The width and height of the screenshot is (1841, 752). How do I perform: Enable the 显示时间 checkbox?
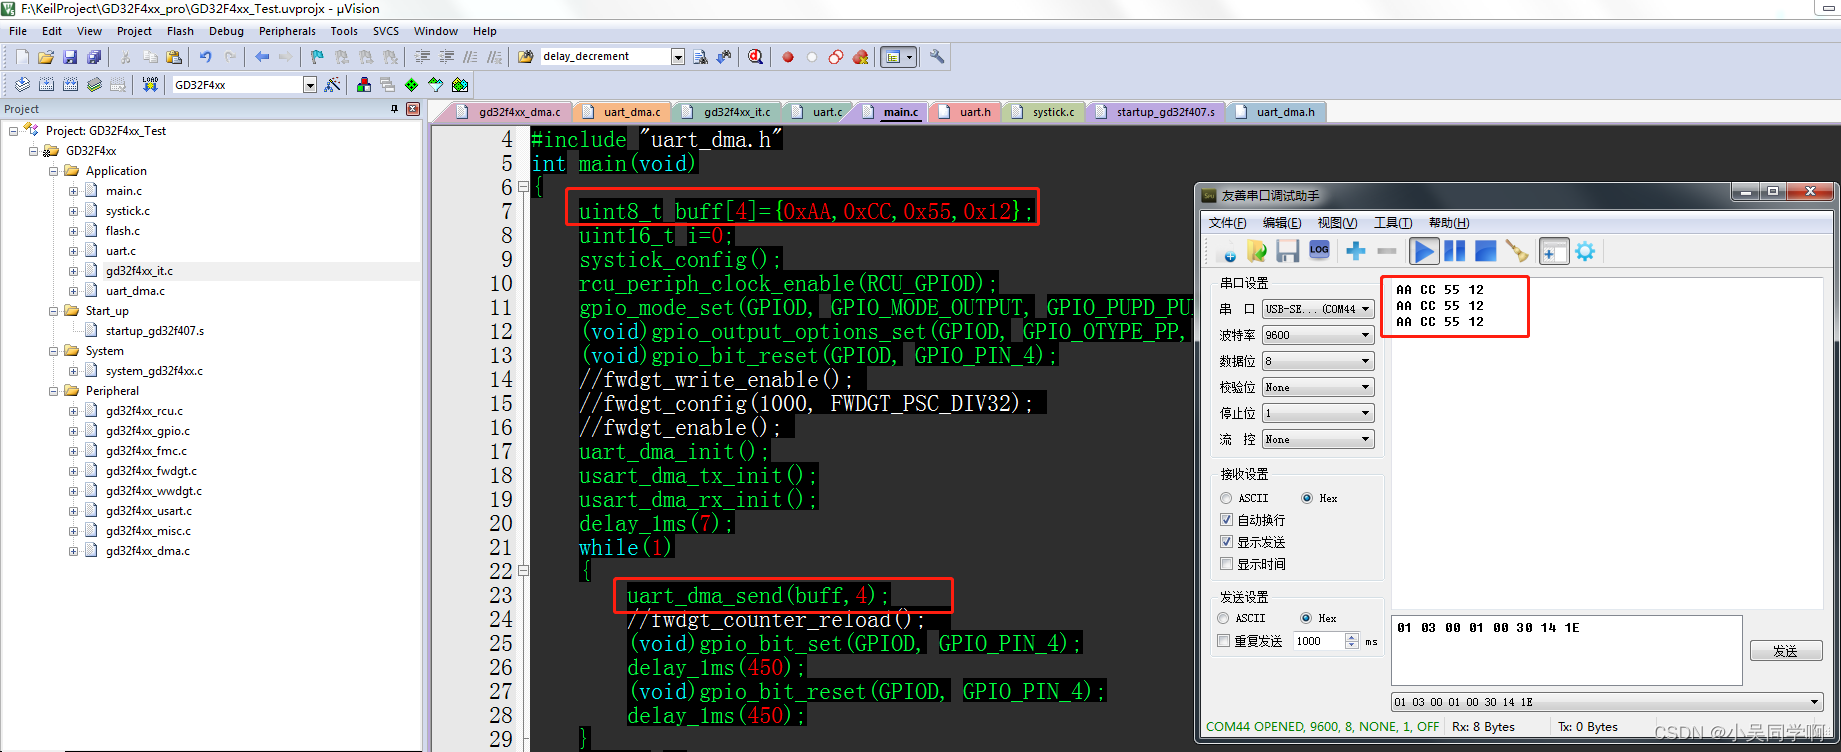coord(1252,564)
